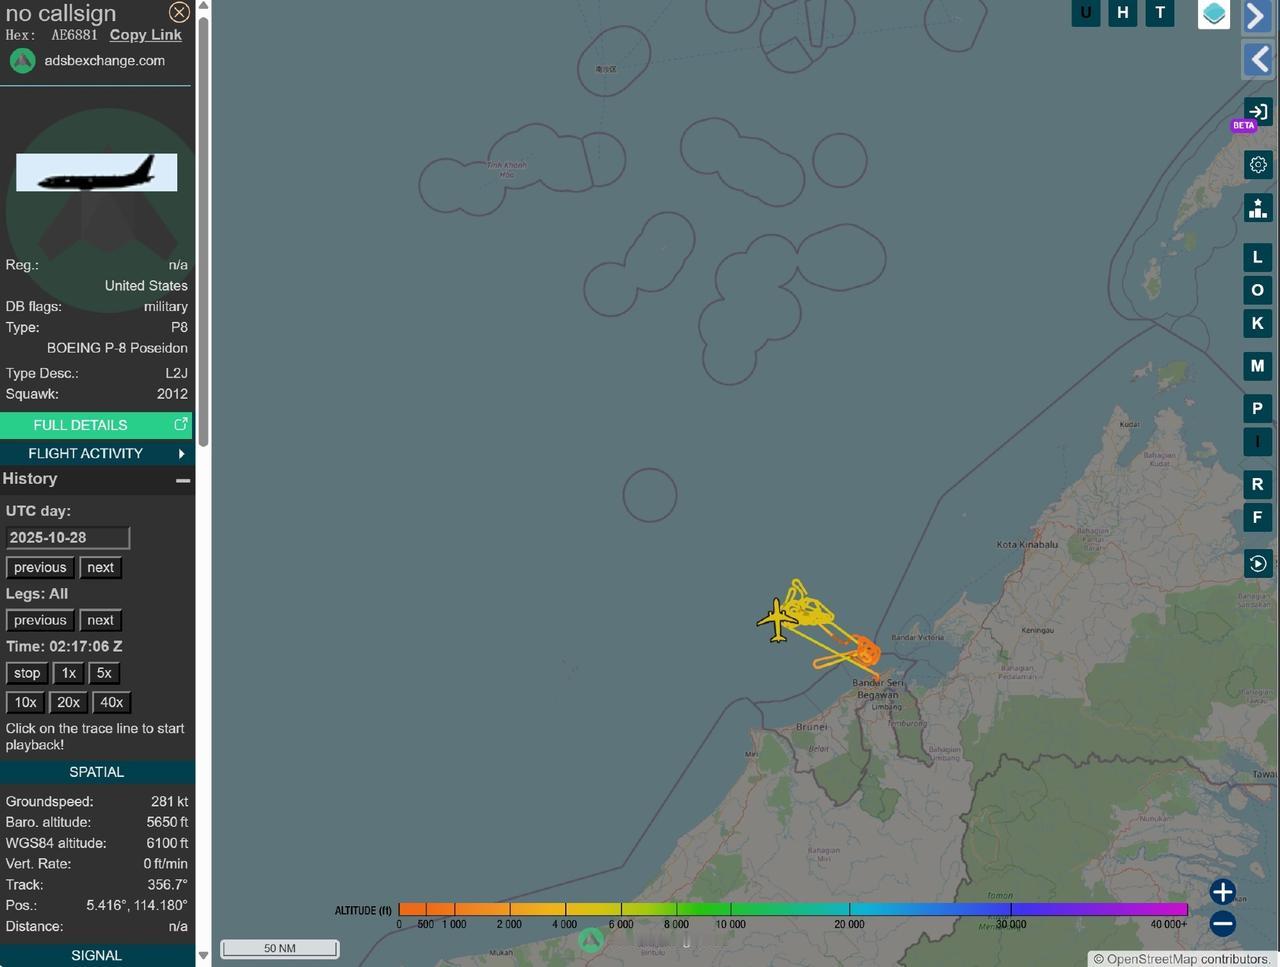Image resolution: width=1280 pixels, height=967 pixels.
Task: Set playback speed to 40x
Action: click(x=111, y=703)
